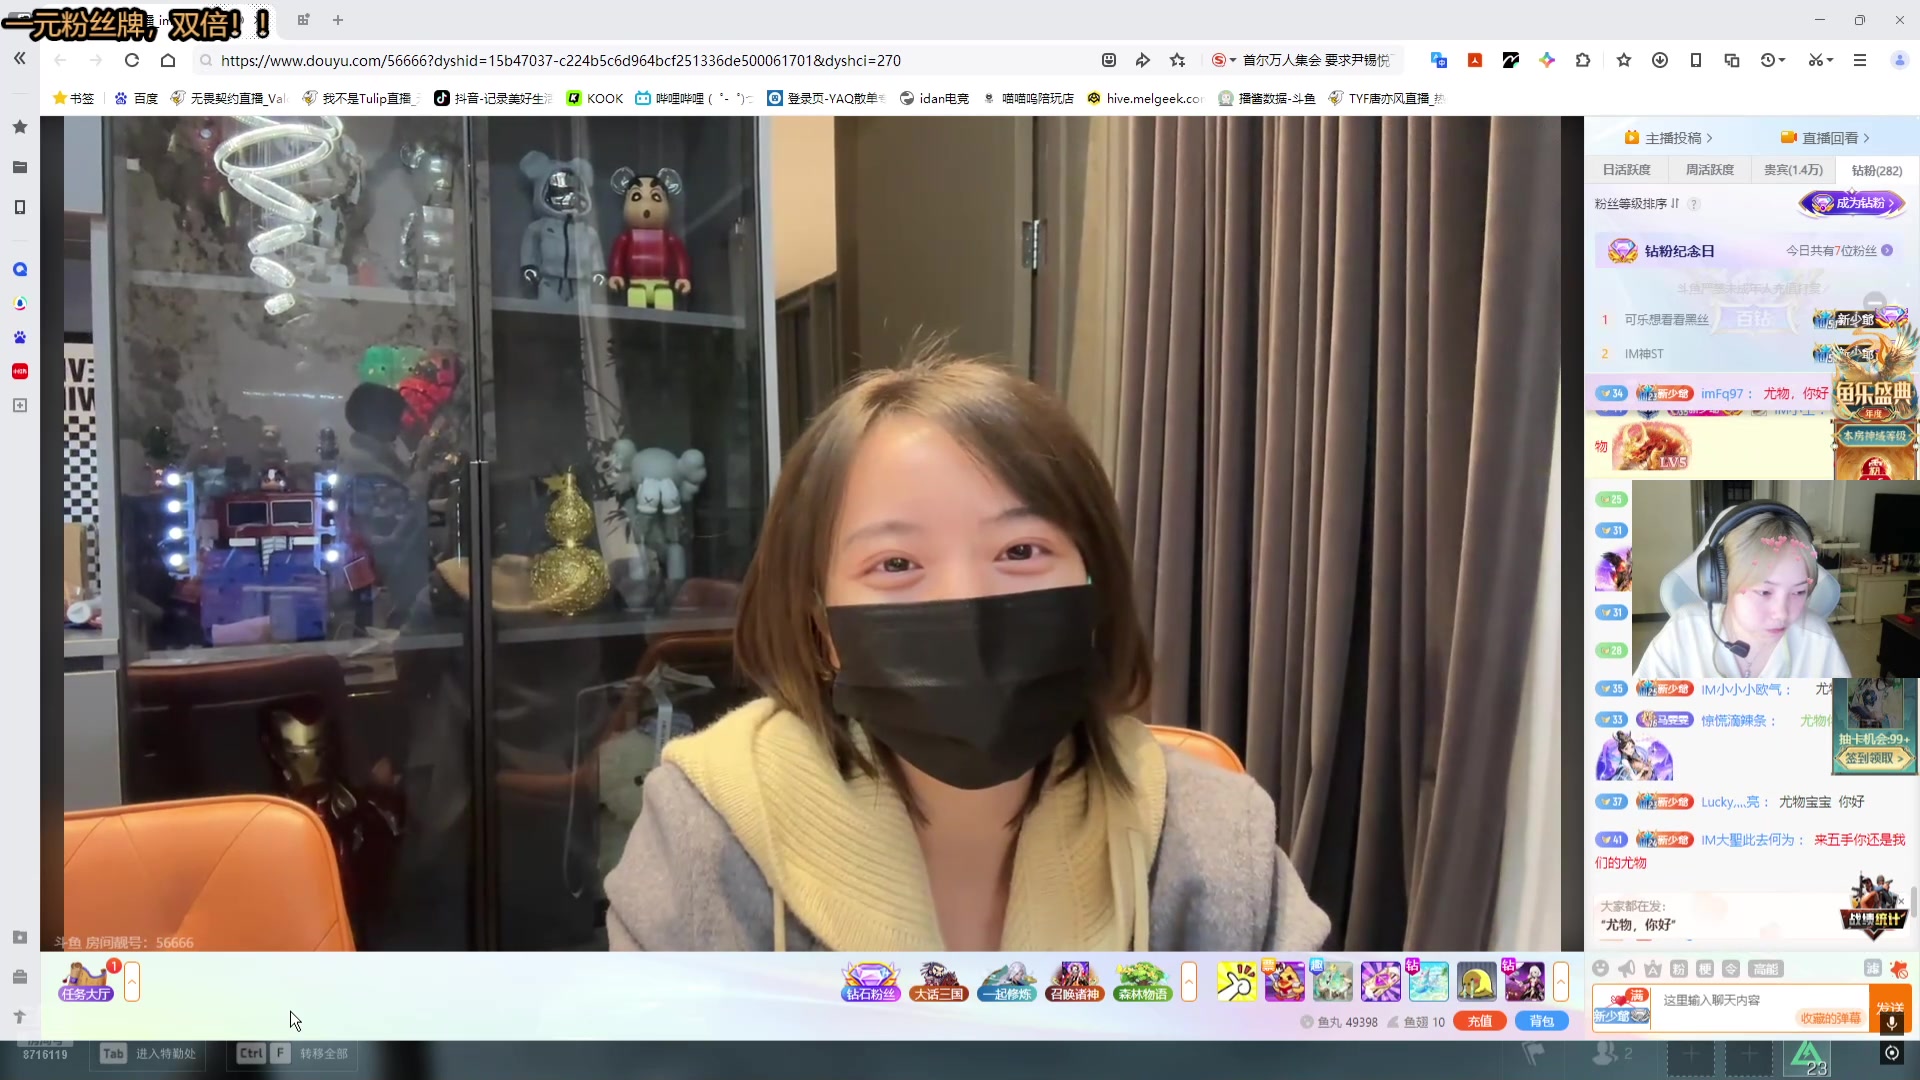Open the 背包 backpack button
Screen dimensions: 1920x1080
click(1541, 1021)
